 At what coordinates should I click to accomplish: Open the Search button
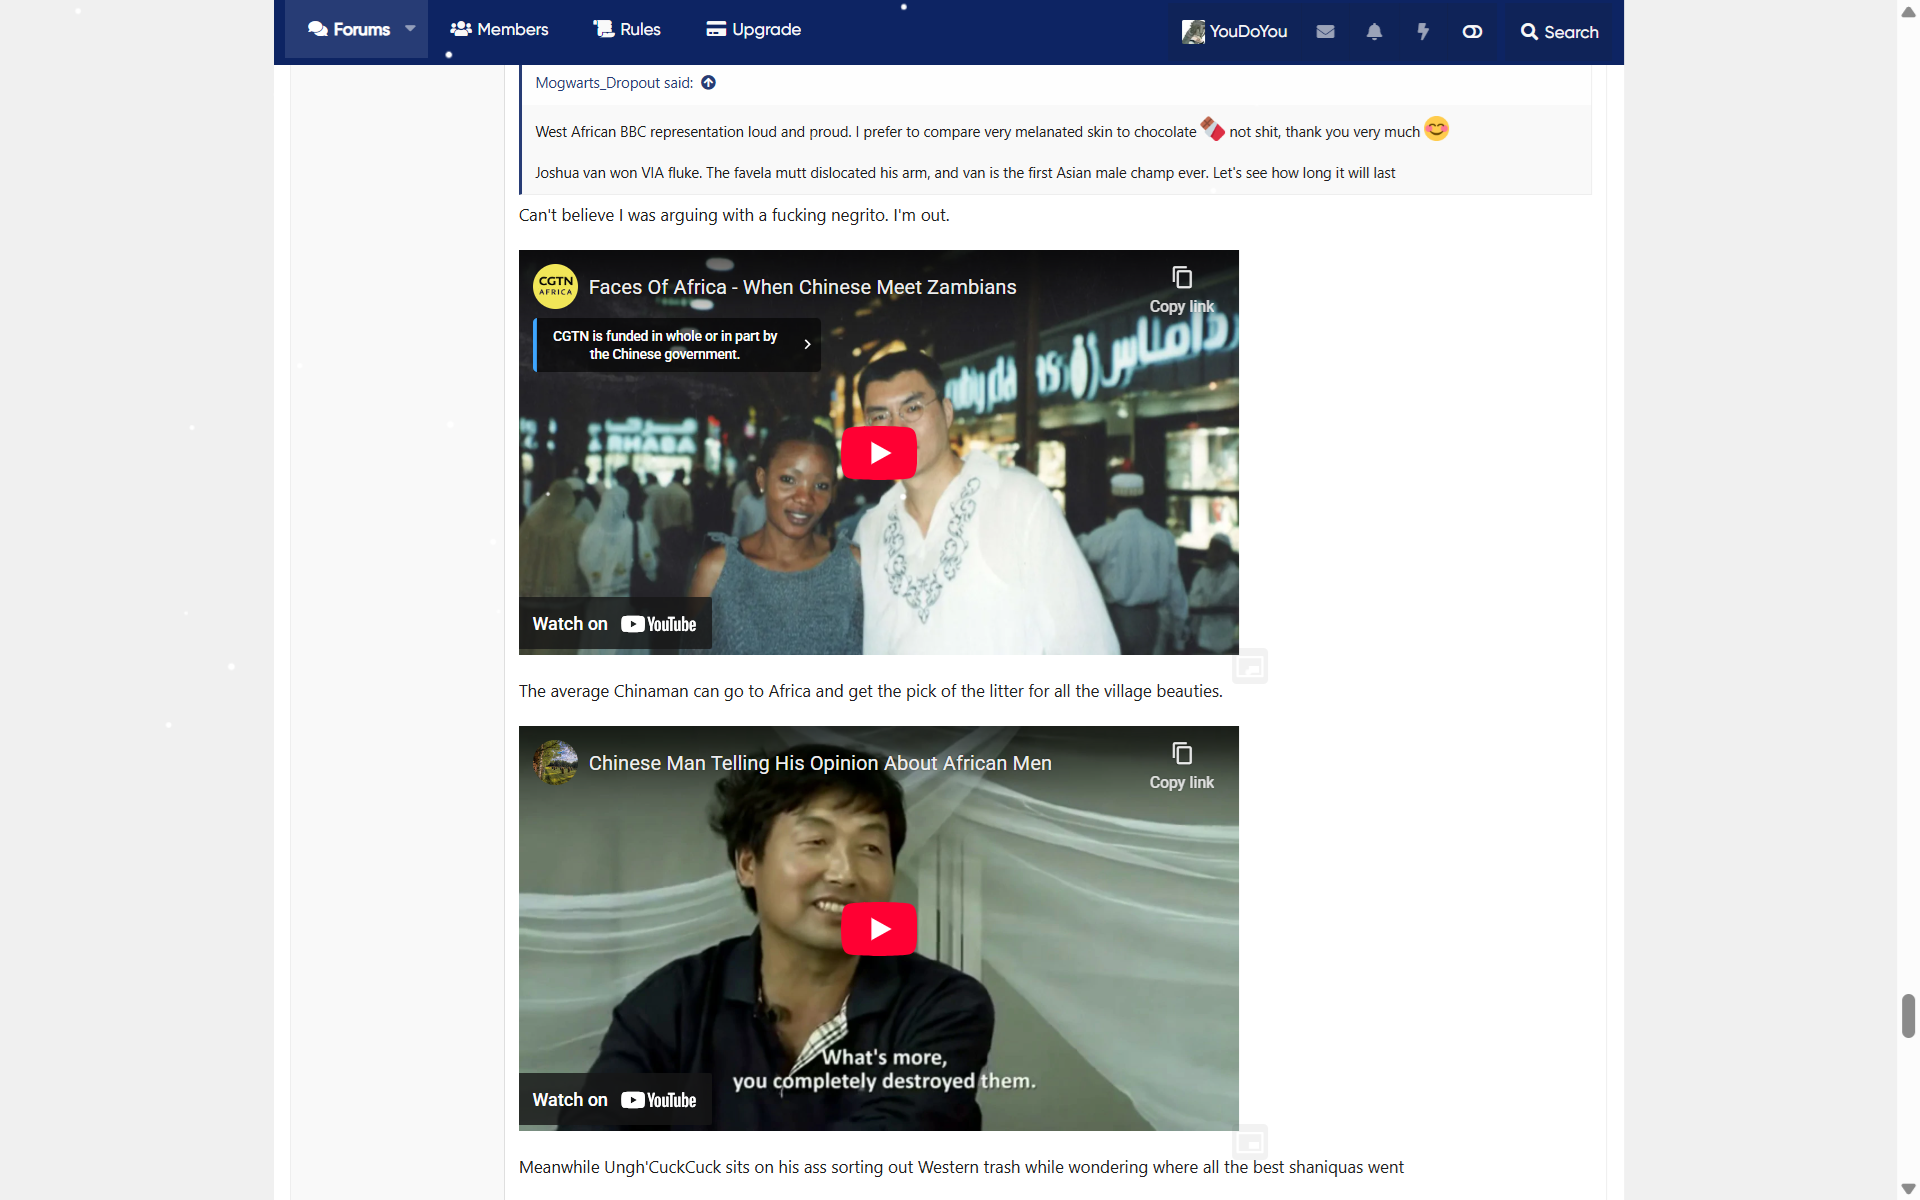(x=1559, y=32)
